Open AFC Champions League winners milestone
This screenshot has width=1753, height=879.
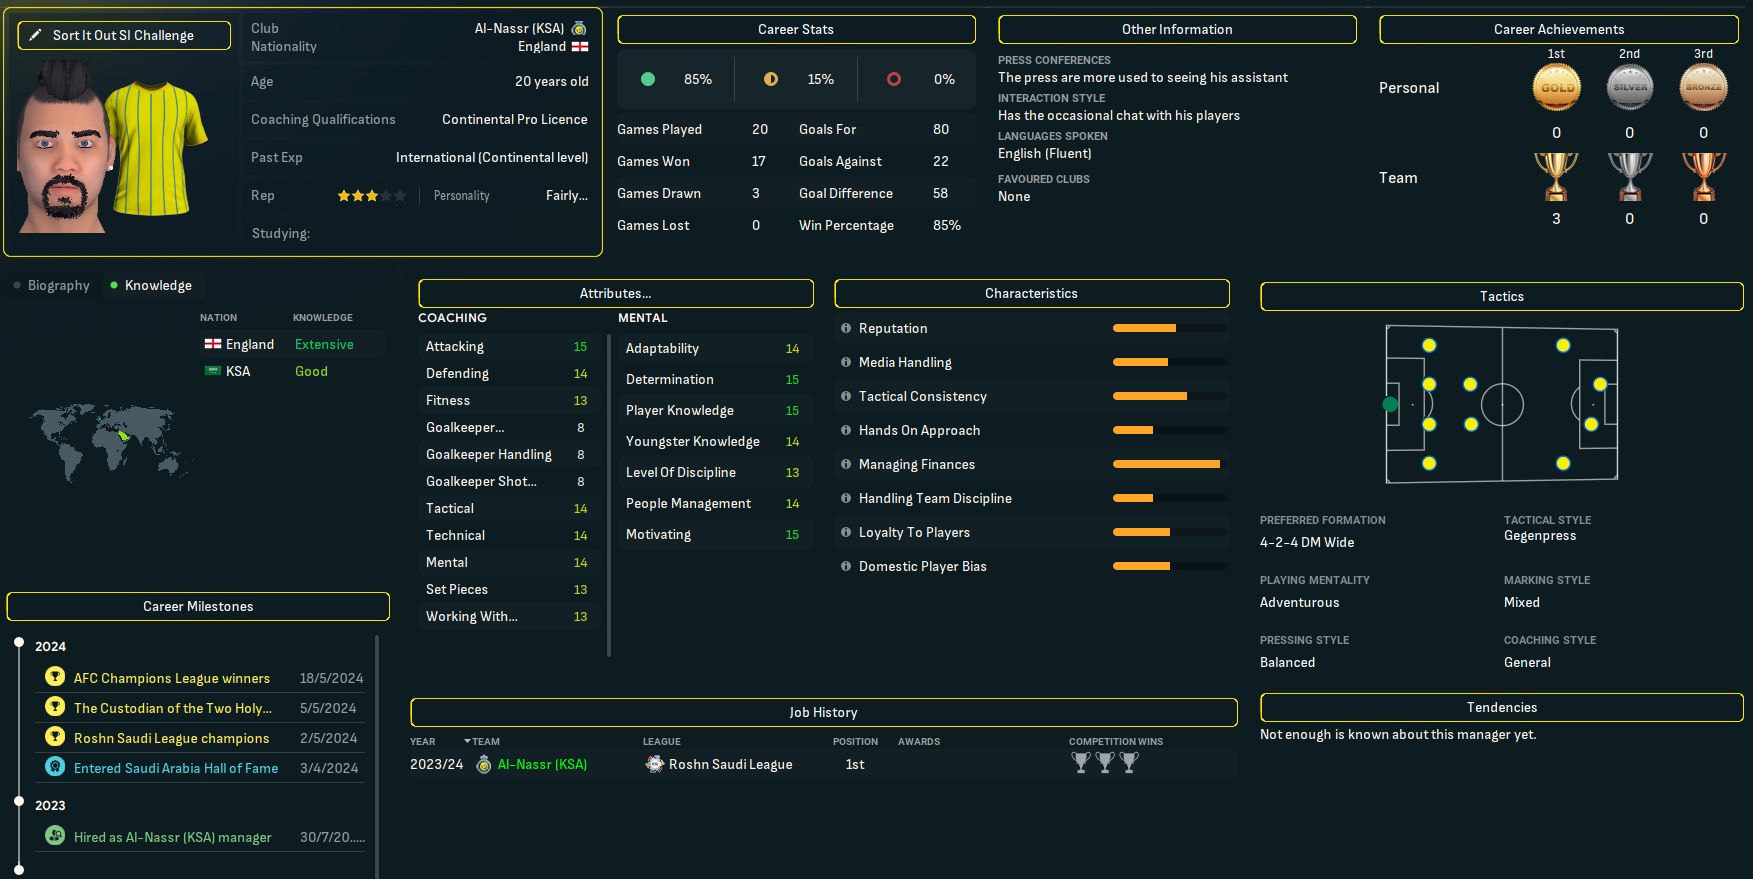tap(172, 678)
